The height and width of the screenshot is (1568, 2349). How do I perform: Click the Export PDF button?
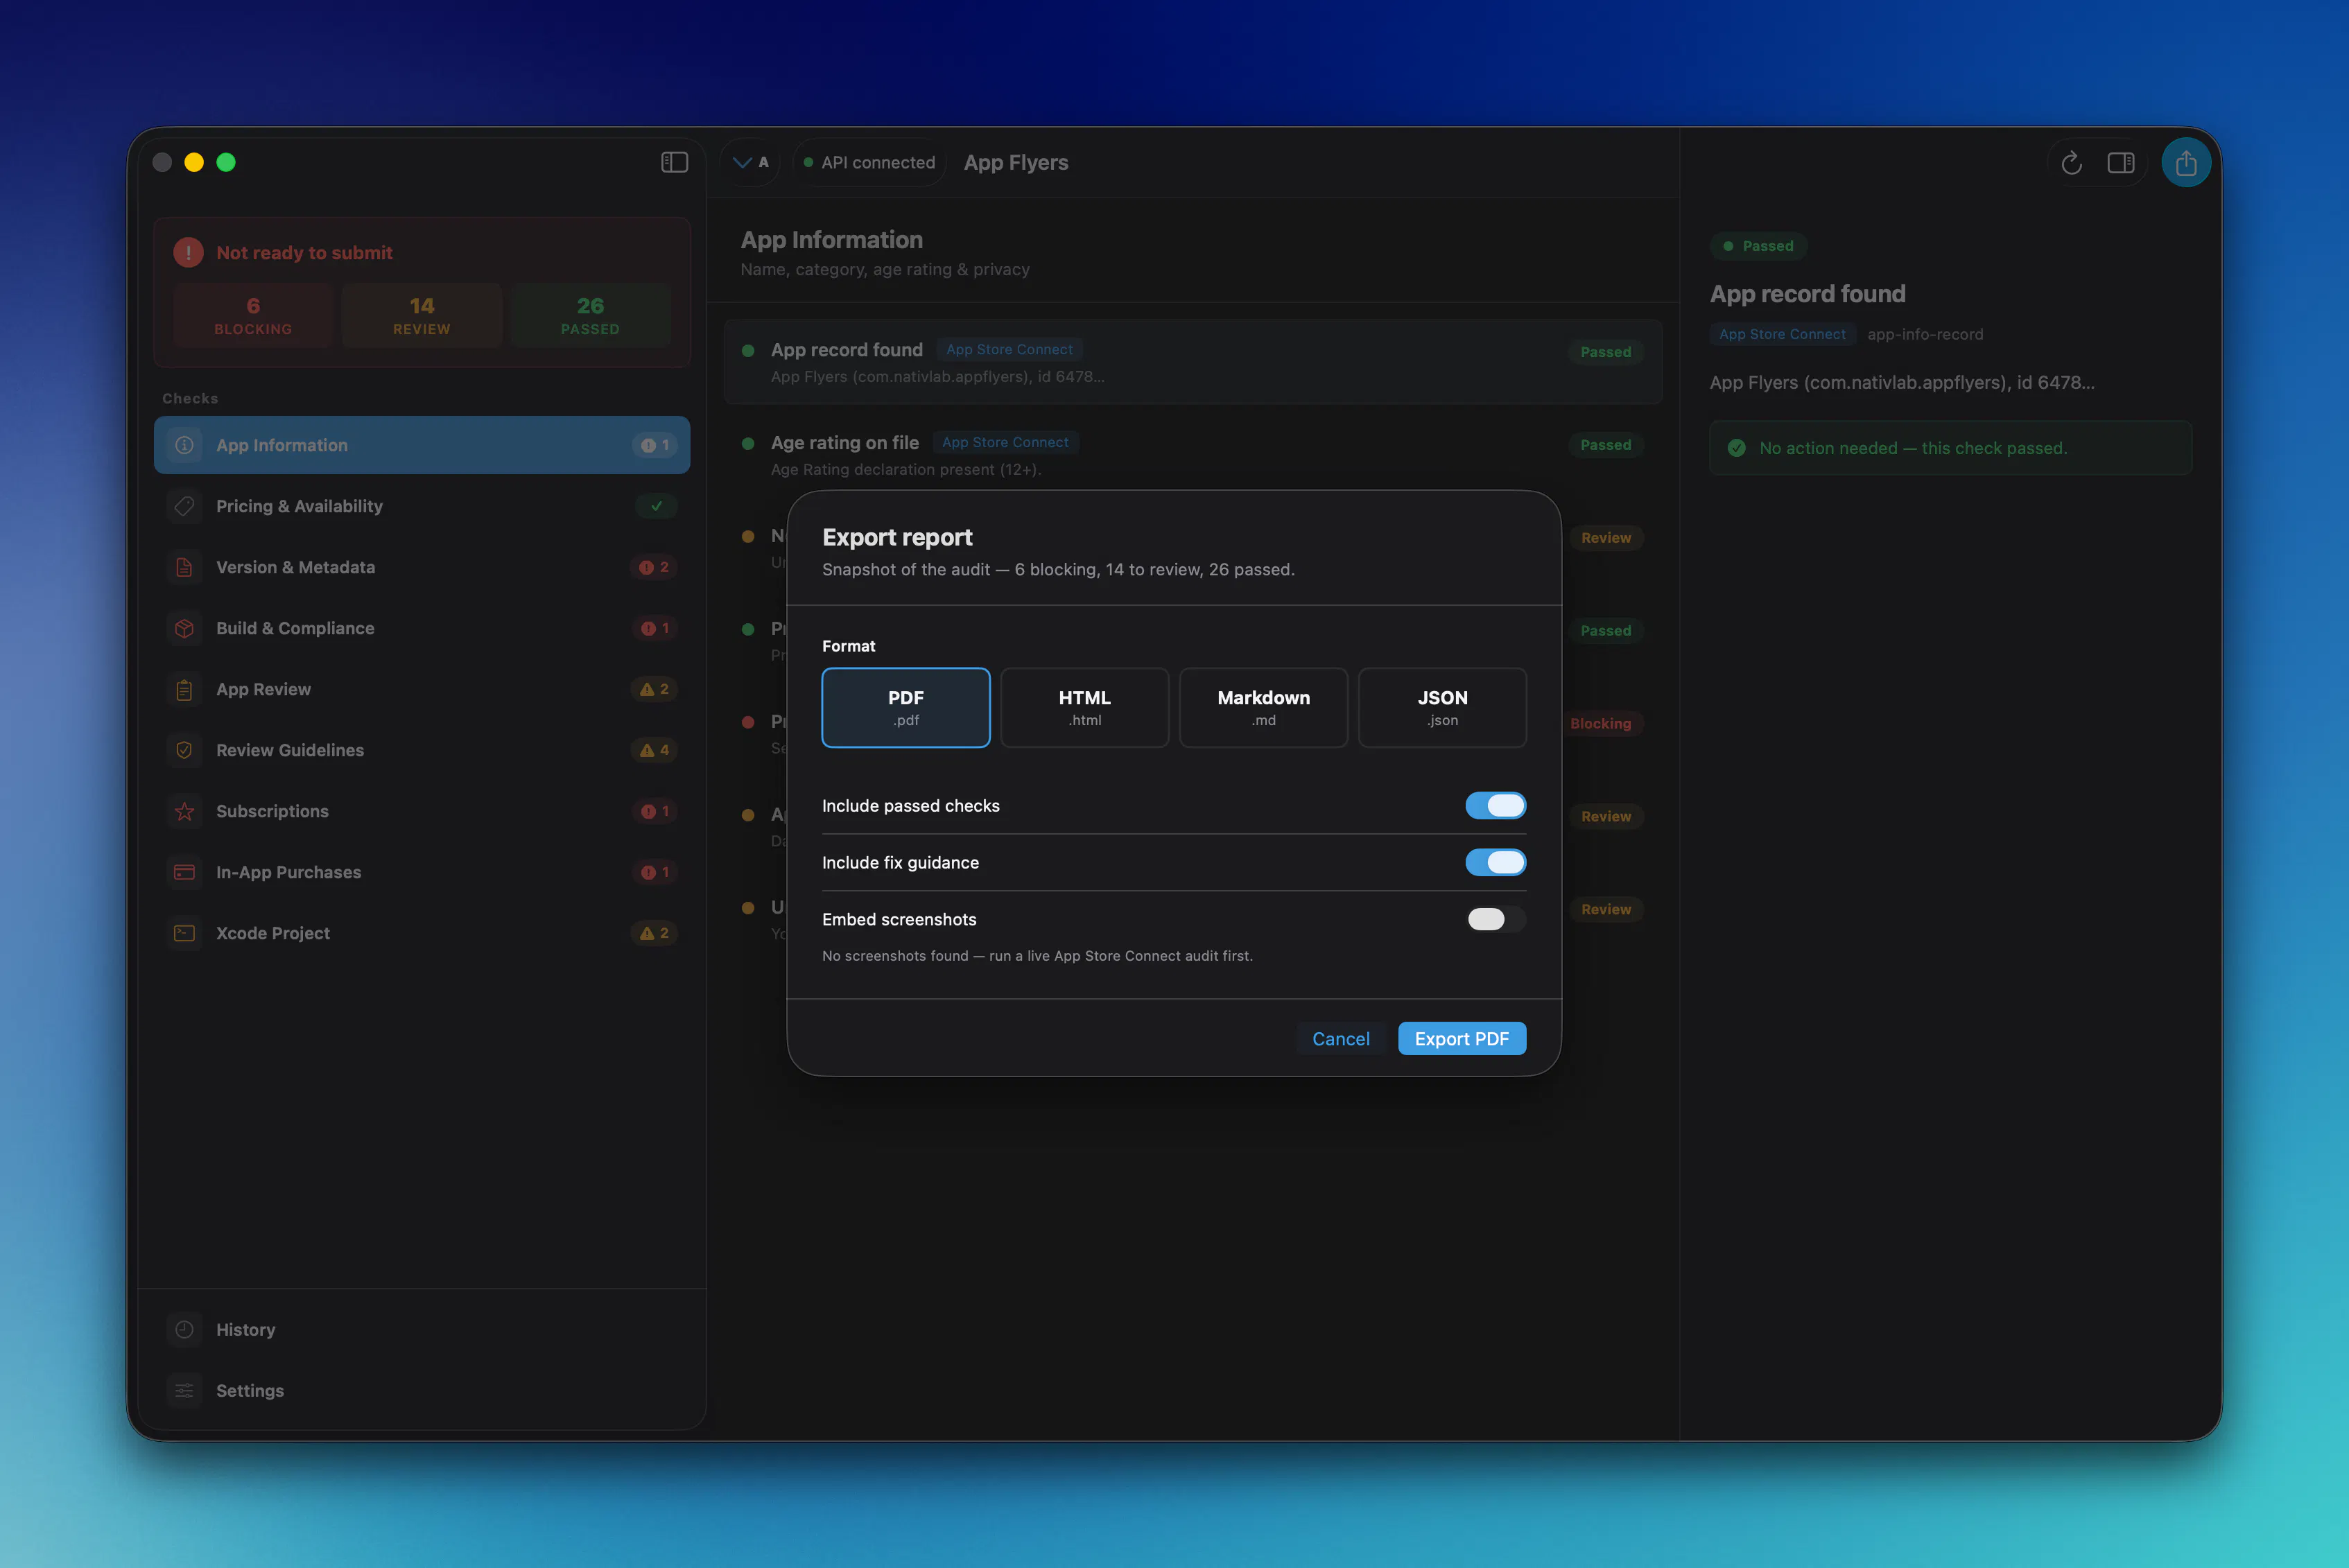click(x=1461, y=1038)
